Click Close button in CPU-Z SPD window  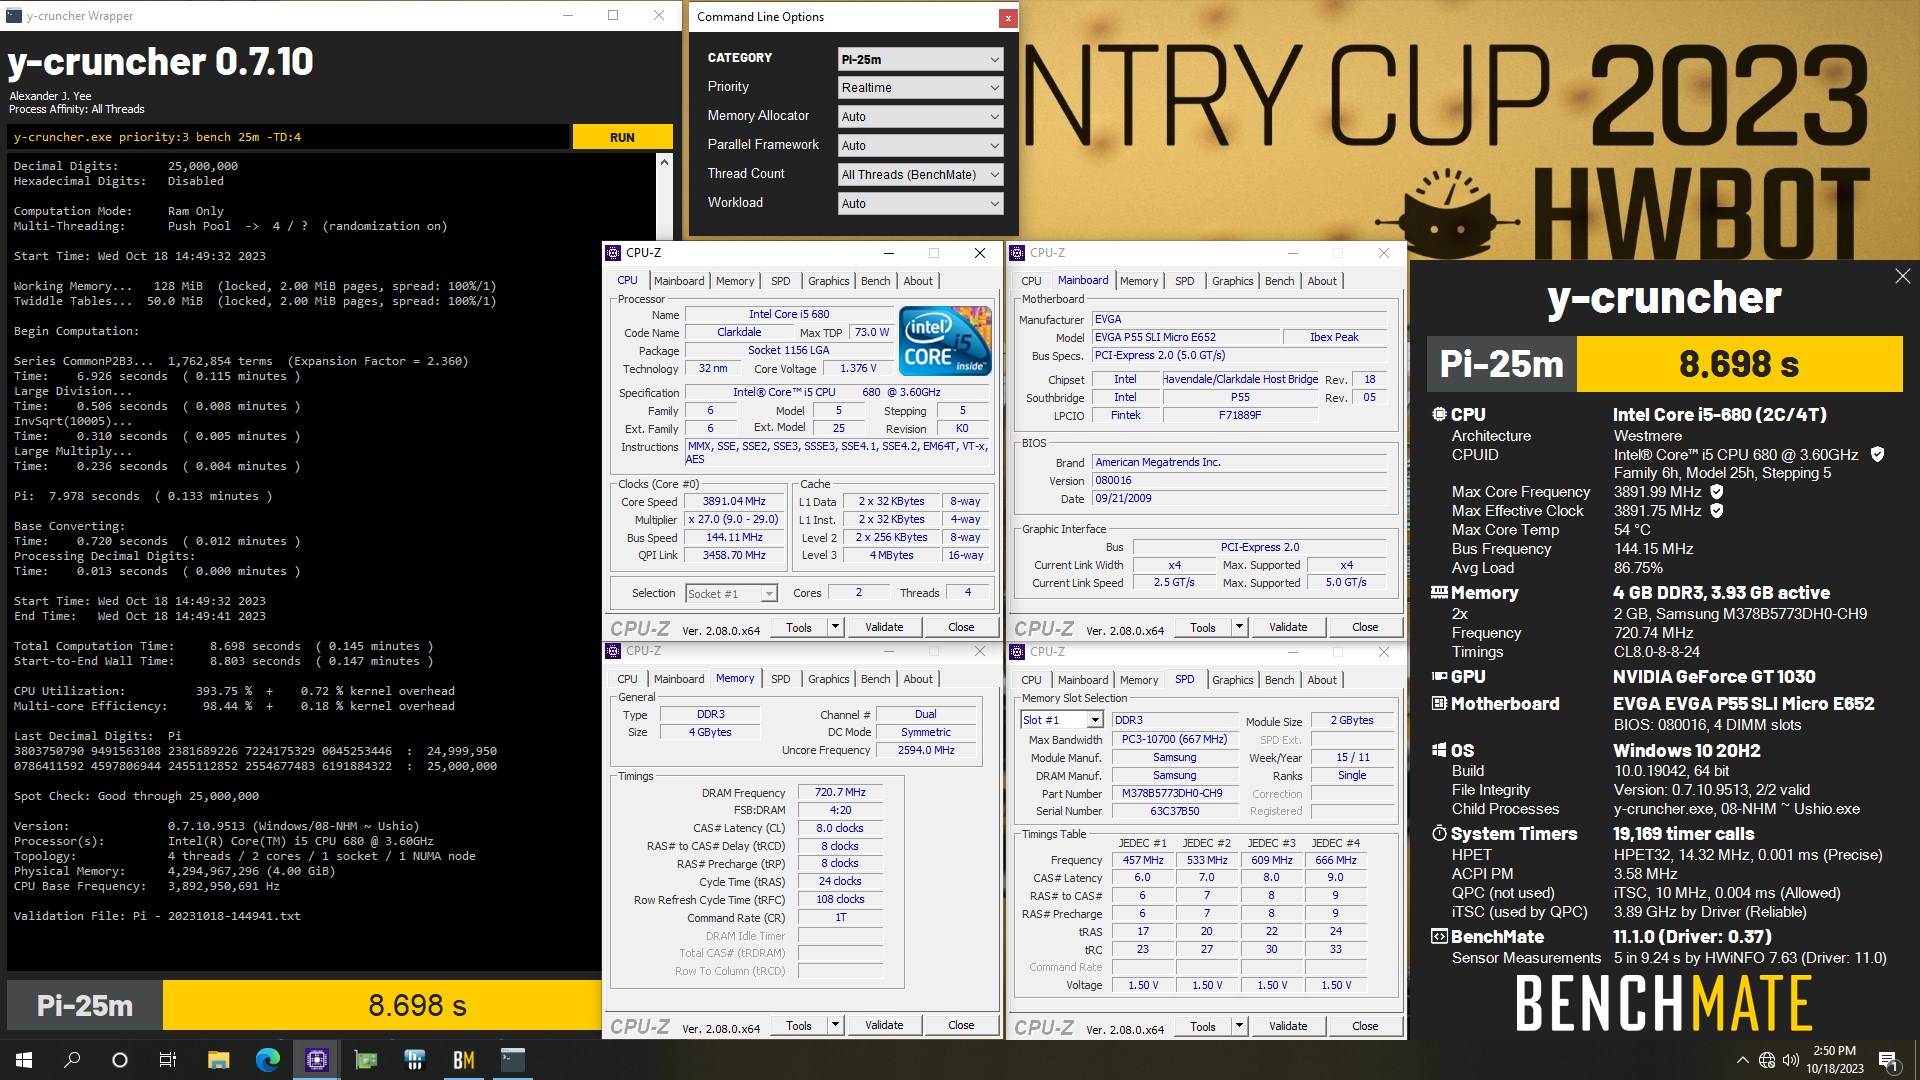coord(1365,1026)
